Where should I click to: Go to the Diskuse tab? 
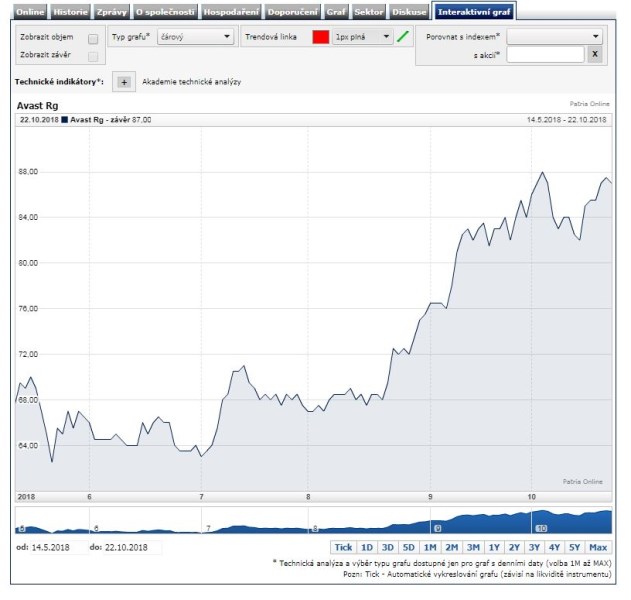point(410,12)
